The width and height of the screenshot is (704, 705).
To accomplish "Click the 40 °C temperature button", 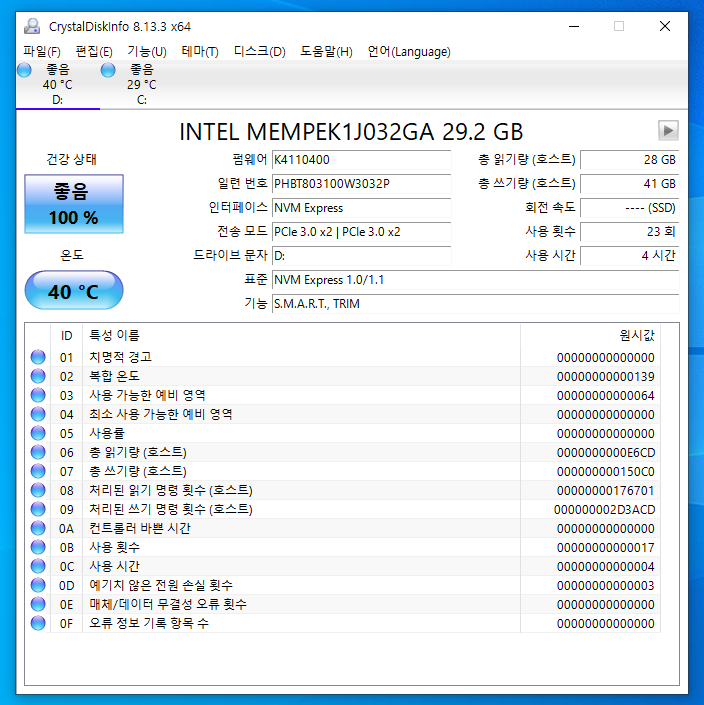I will coord(74,290).
